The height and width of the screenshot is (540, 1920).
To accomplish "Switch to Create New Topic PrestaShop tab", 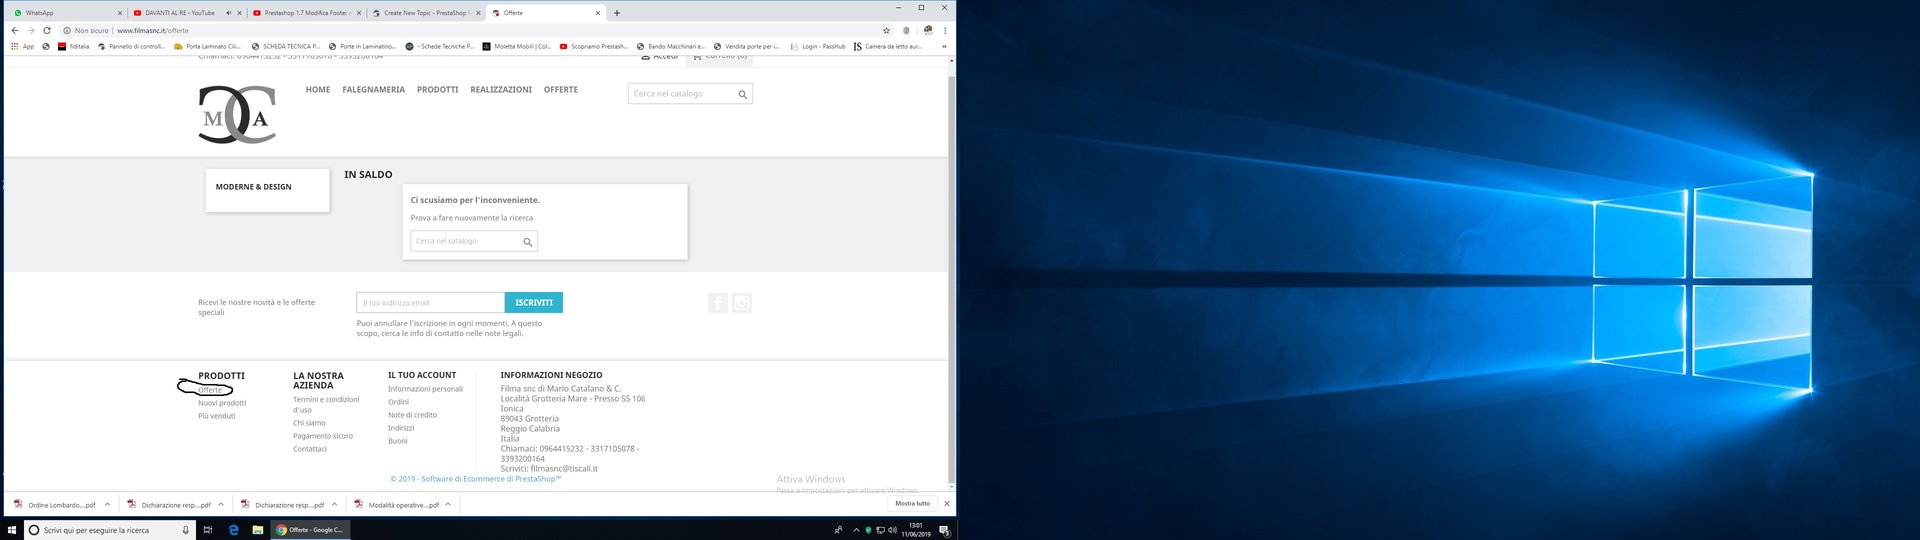I will (x=424, y=13).
